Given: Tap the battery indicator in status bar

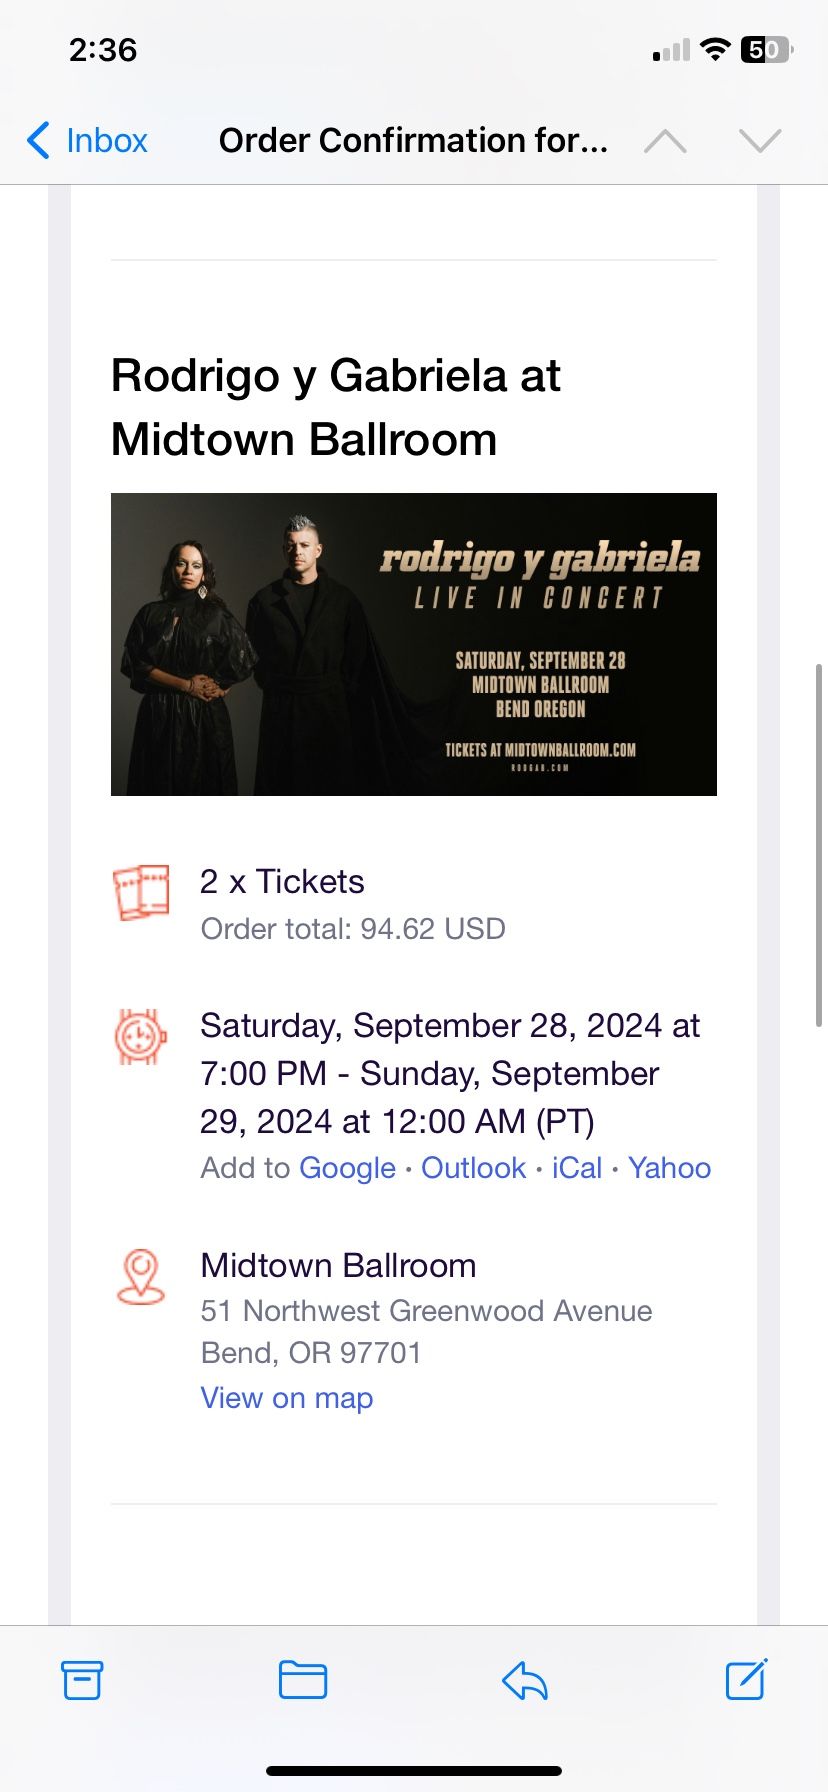Looking at the screenshot, I should point(767,49).
